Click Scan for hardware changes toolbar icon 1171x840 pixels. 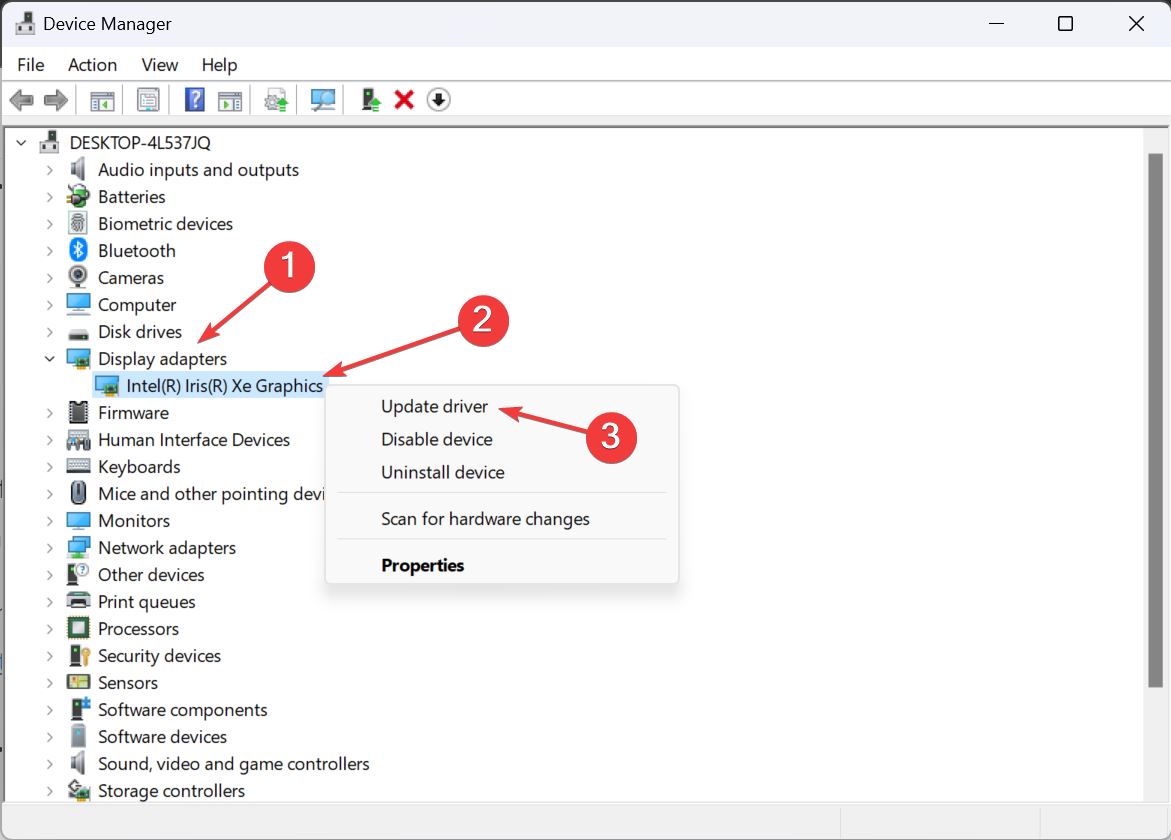pyautogui.click(x=322, y=100)
